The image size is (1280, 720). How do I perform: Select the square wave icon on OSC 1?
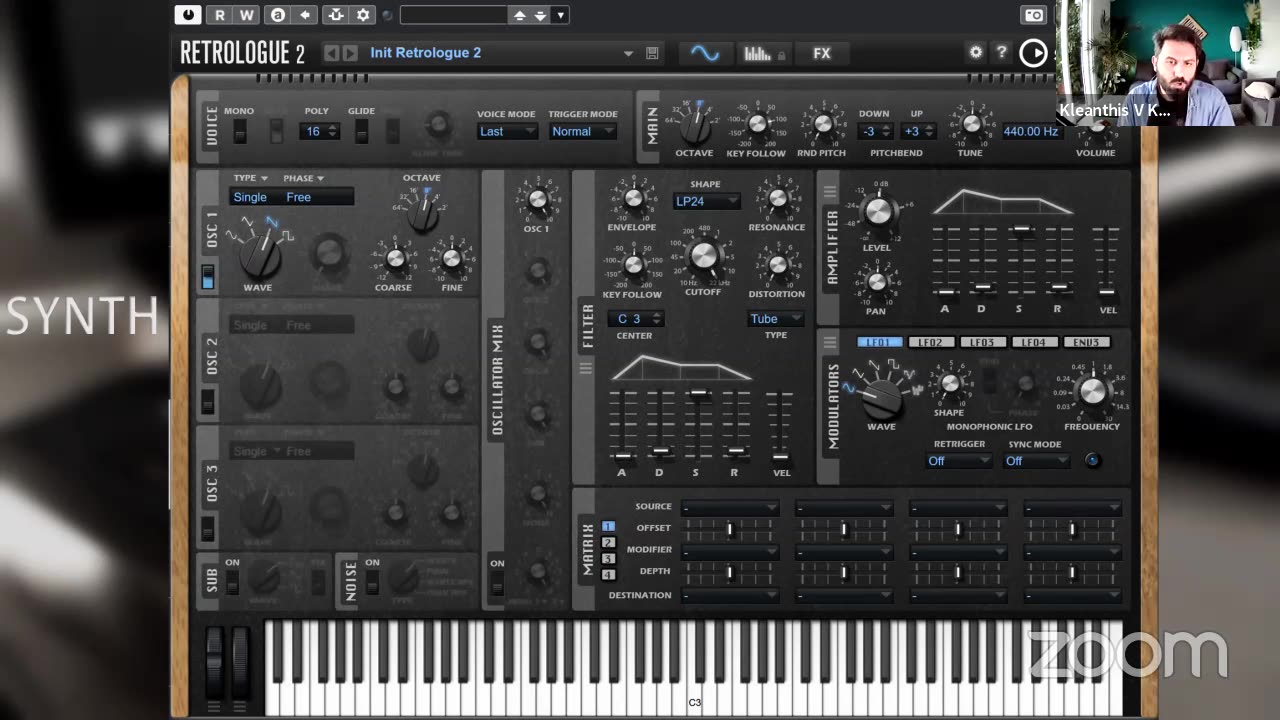[x=287, y=236]
